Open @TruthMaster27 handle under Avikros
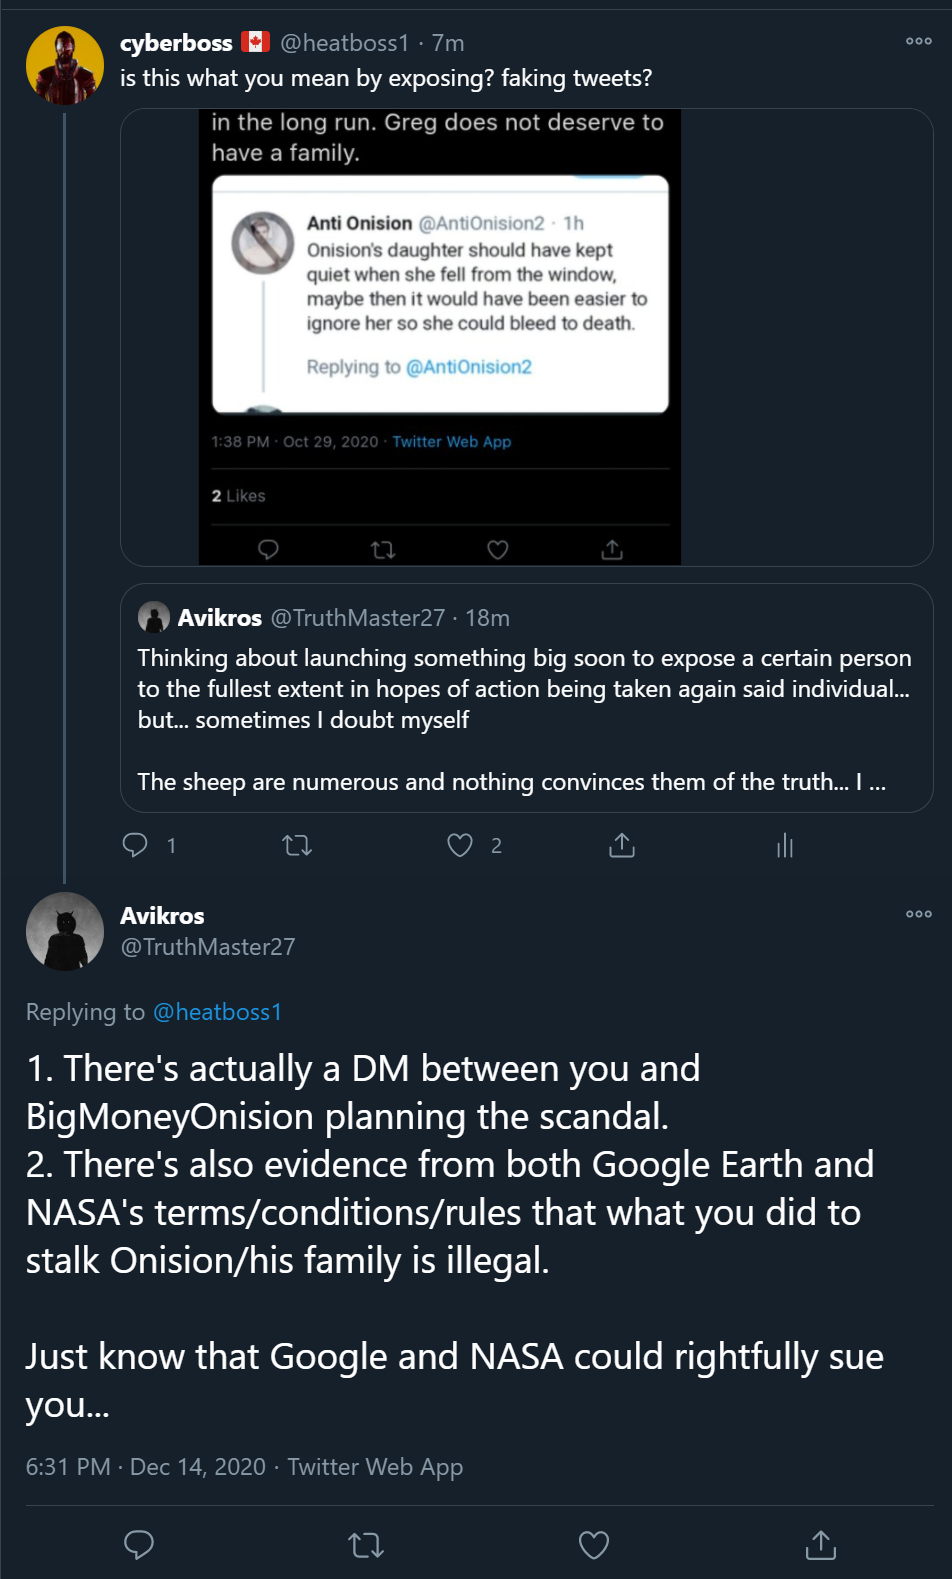 click(x=208, y=947)
